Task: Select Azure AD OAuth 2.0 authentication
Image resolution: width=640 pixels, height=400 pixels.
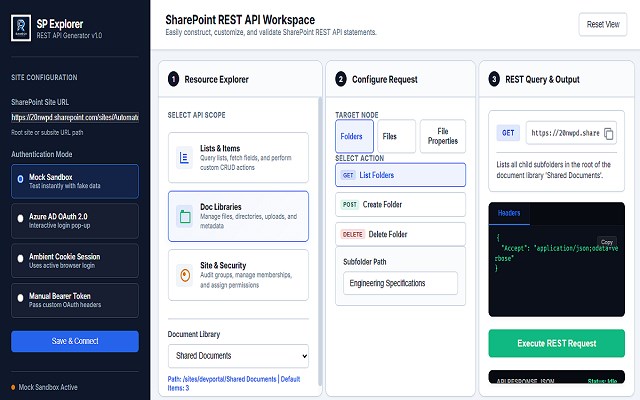Action: [75, 221]
